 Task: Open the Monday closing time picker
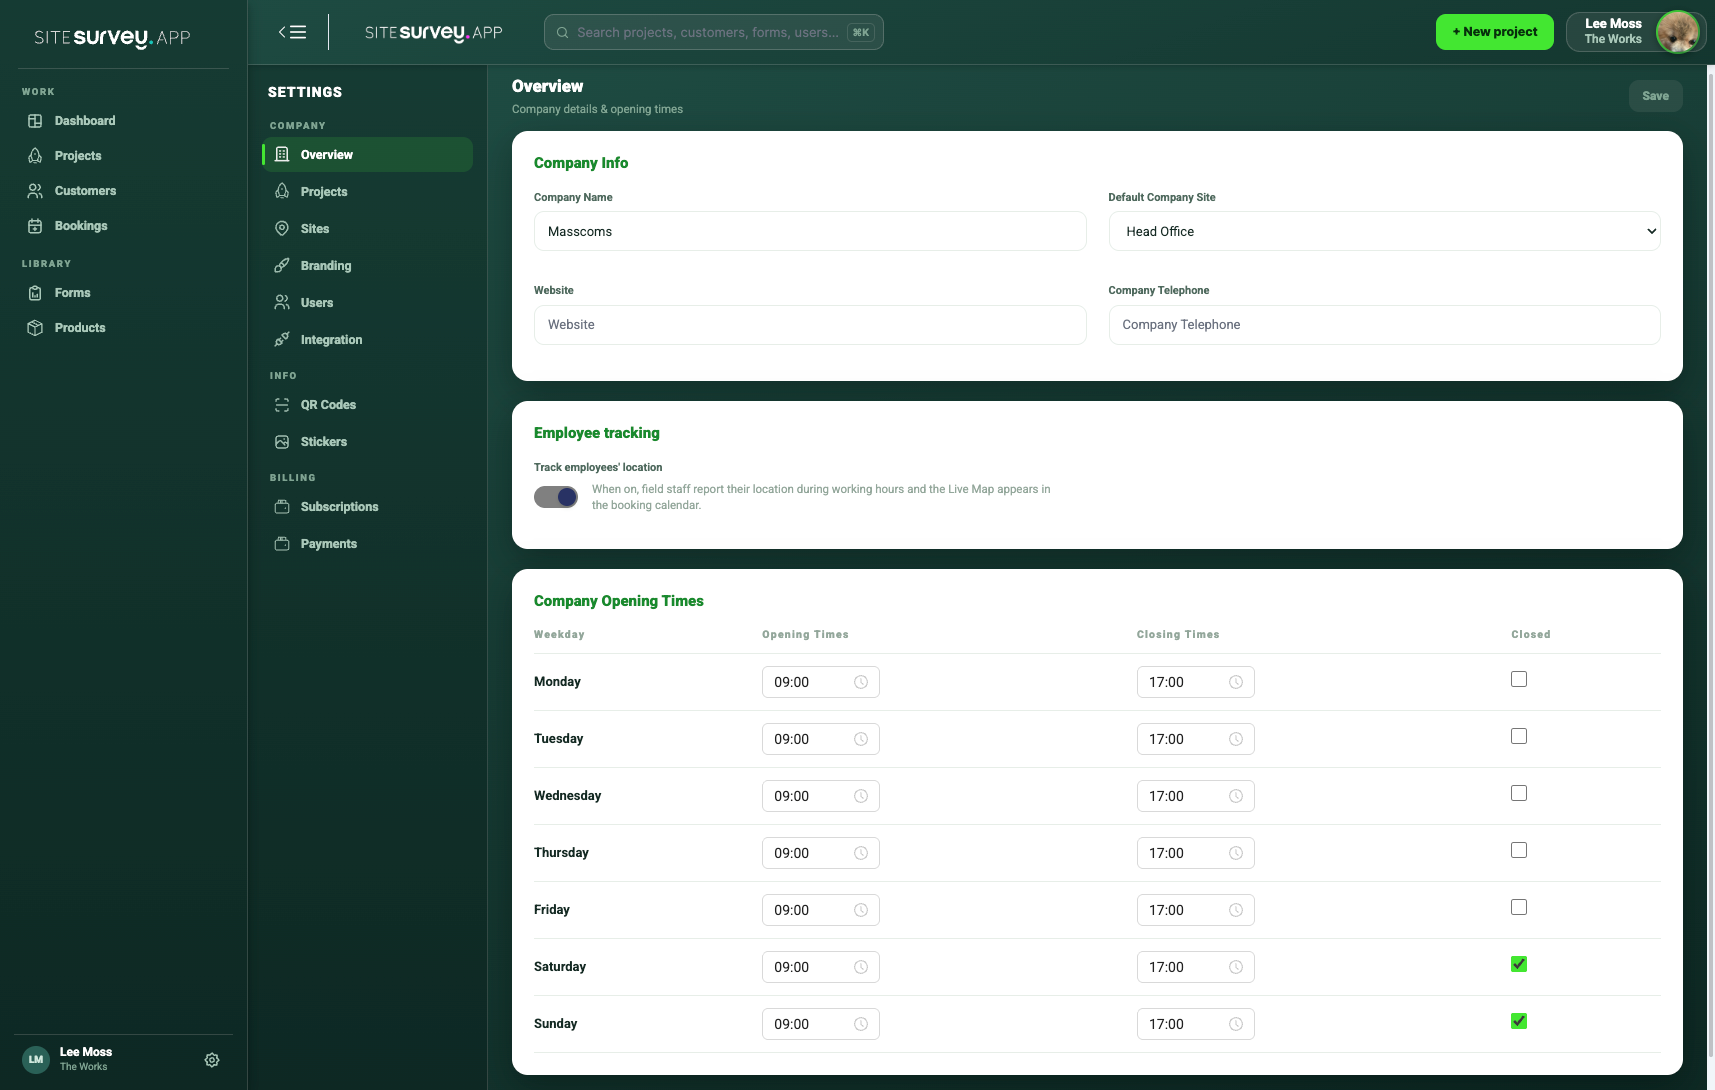pos(1195,682)
